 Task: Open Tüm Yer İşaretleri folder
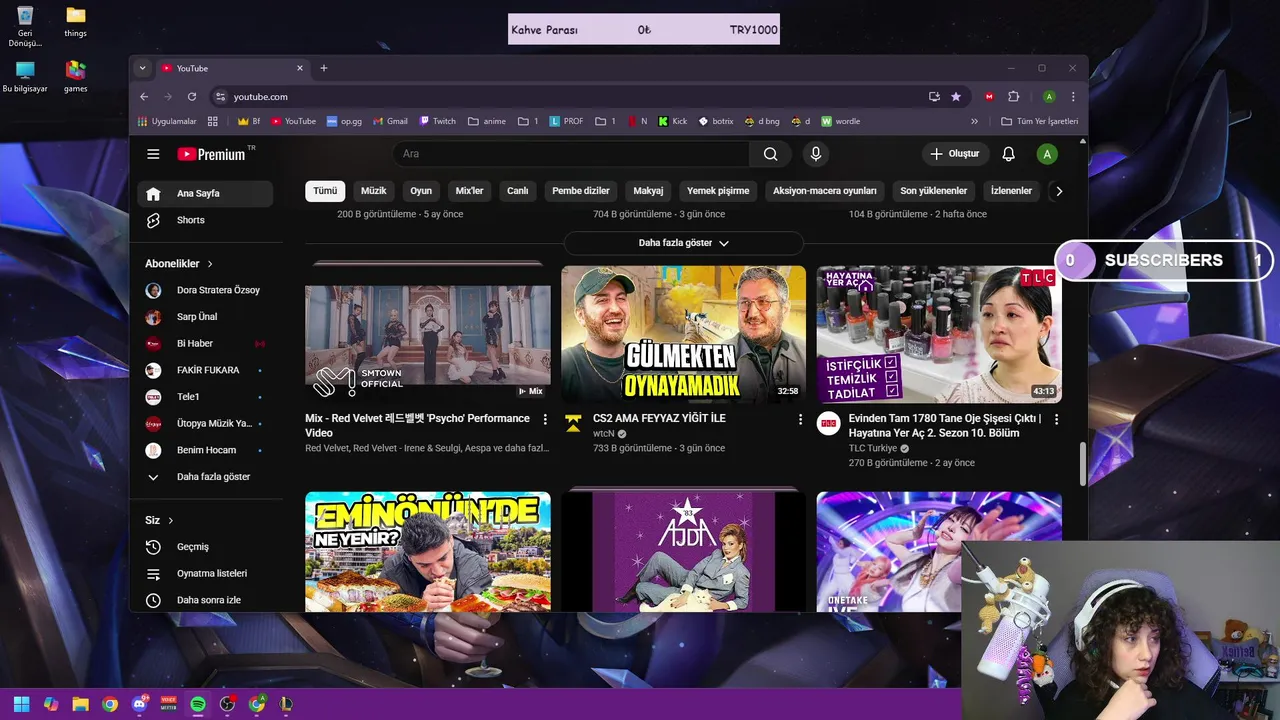1040,121
